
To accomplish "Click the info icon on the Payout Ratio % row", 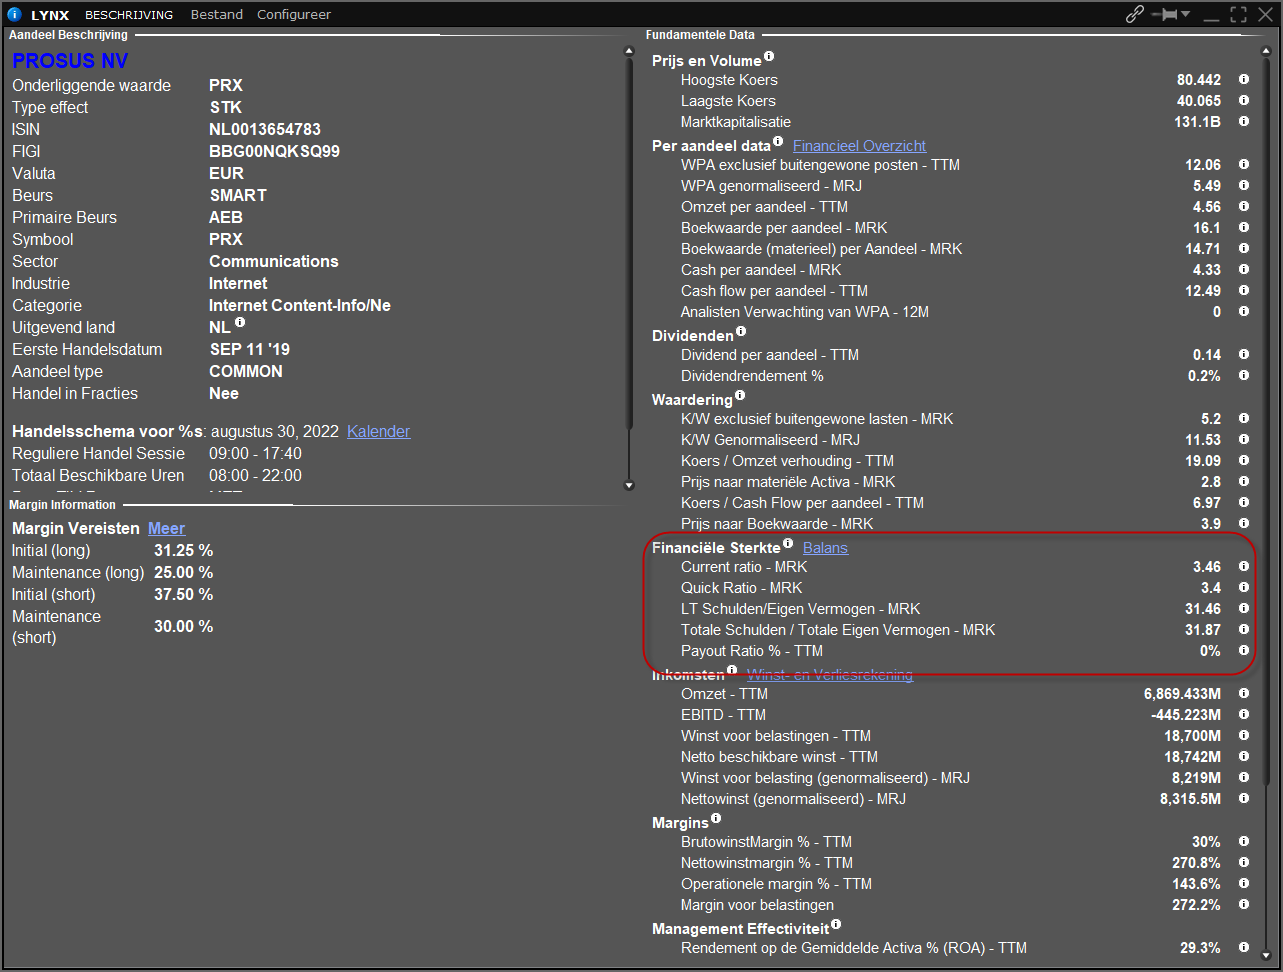I will (x=1244, y=650).
